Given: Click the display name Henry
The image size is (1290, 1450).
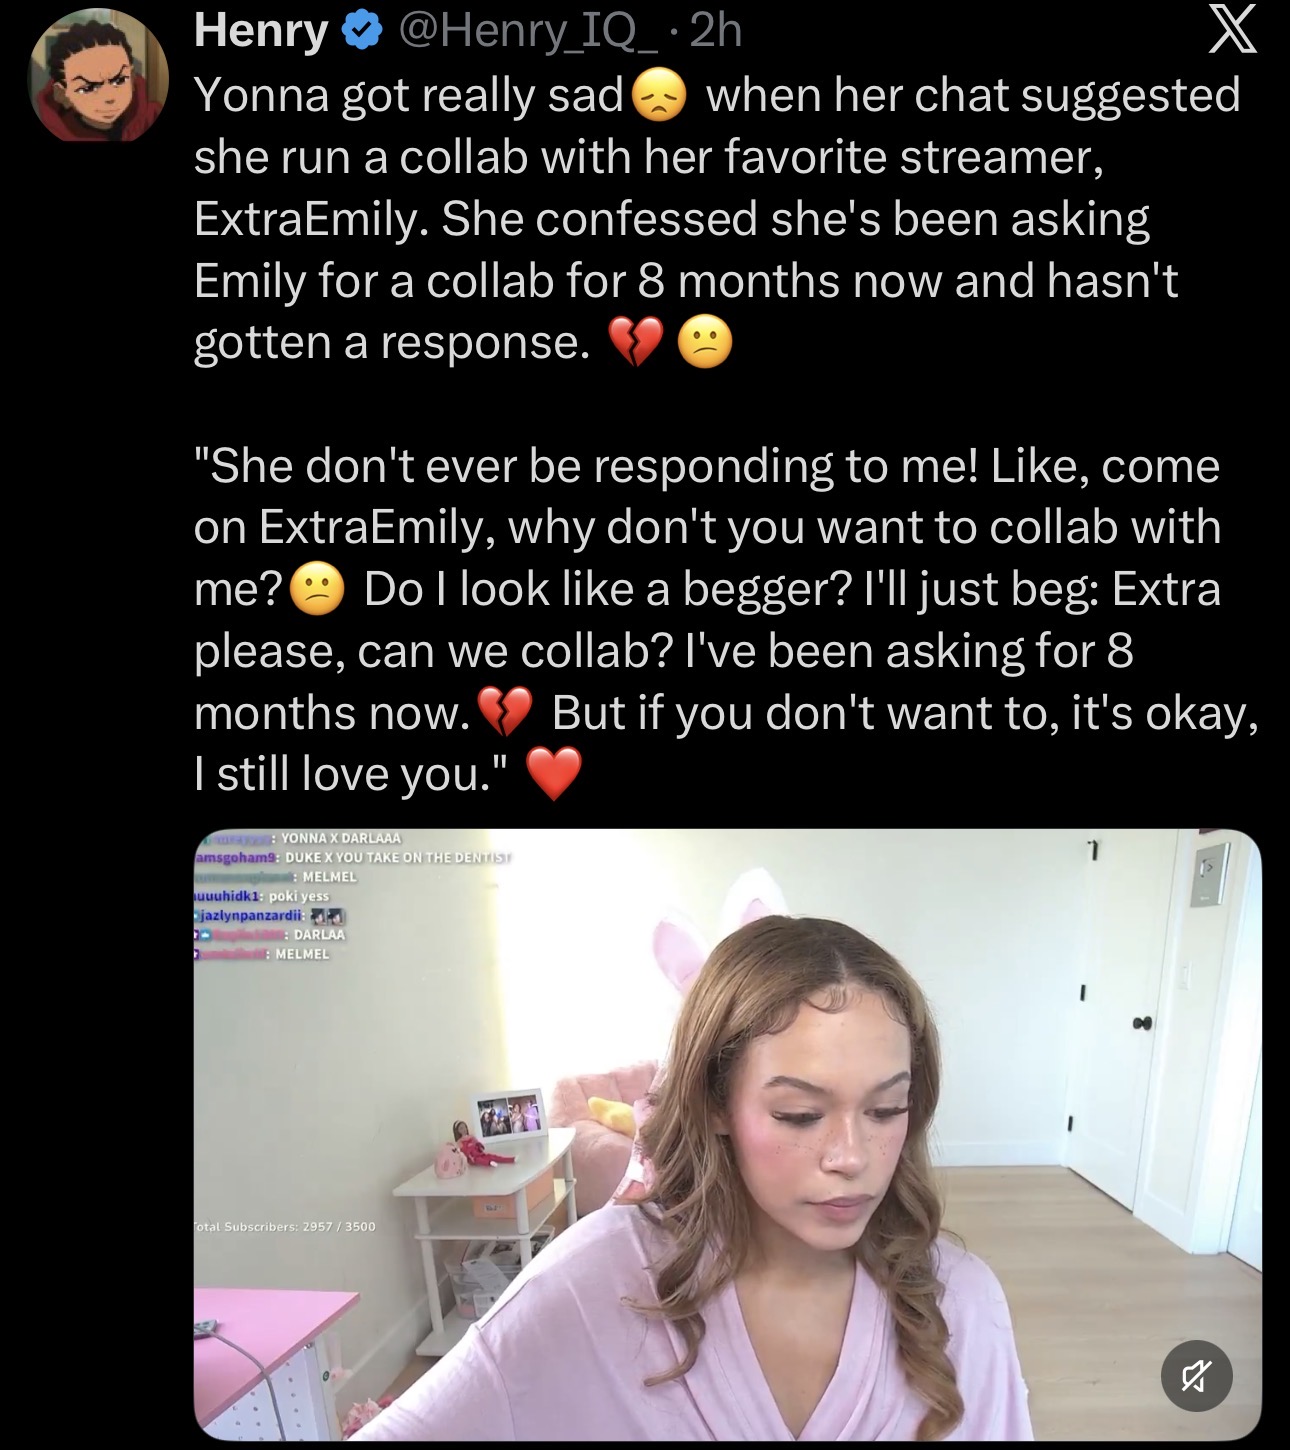Looking at the screenshot, I should coord(262,32).
